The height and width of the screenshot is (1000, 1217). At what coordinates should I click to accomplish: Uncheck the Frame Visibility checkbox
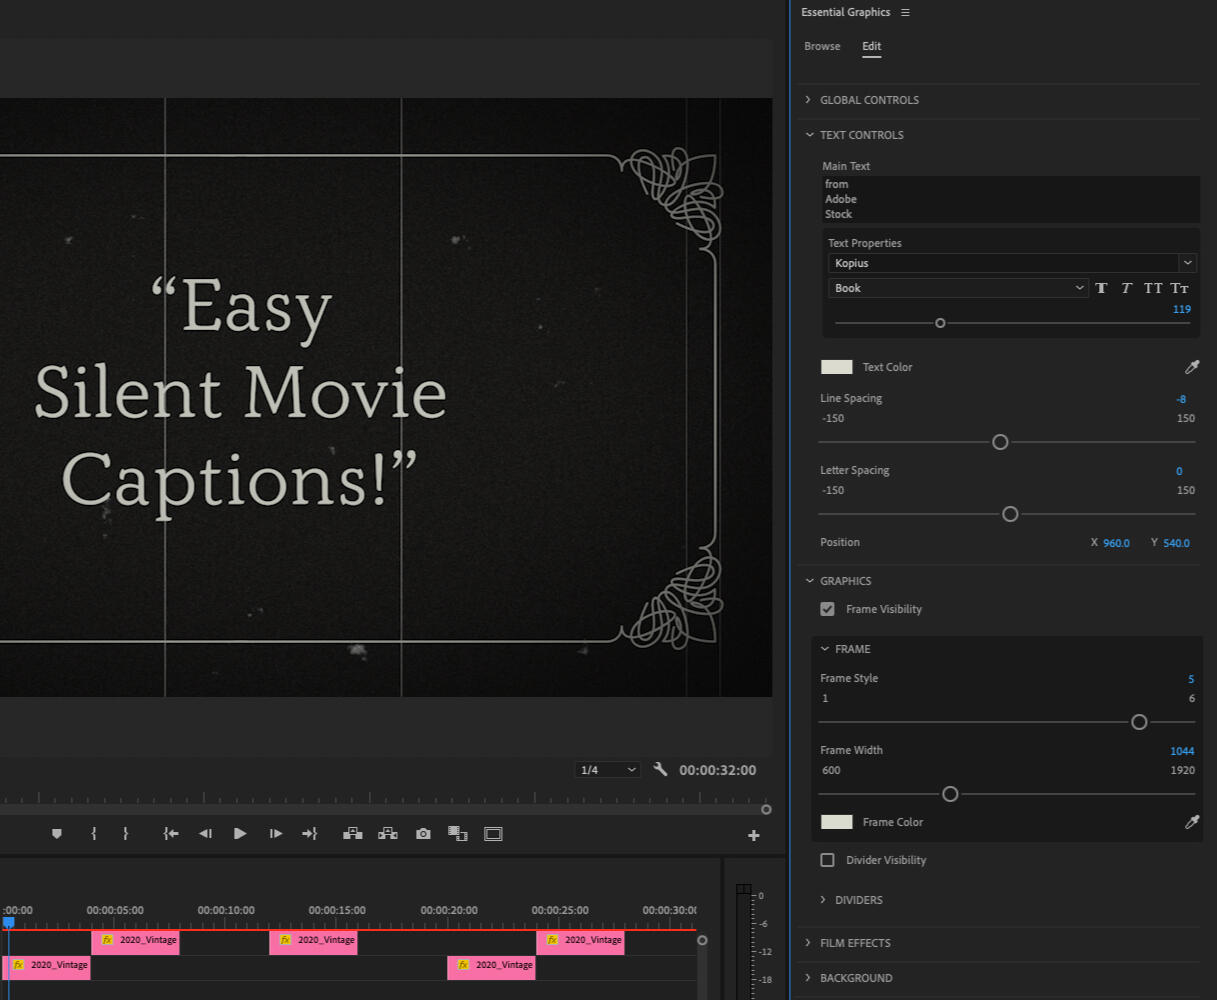(x=827, y=609)
